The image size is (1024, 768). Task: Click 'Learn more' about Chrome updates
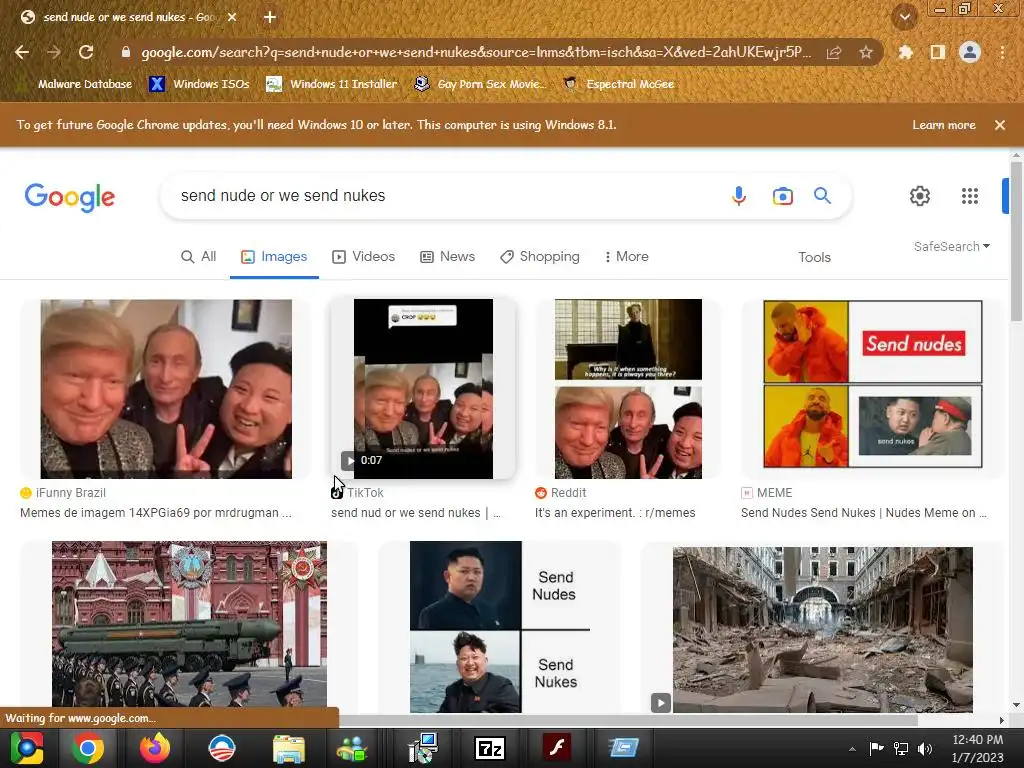coord(944,125)
